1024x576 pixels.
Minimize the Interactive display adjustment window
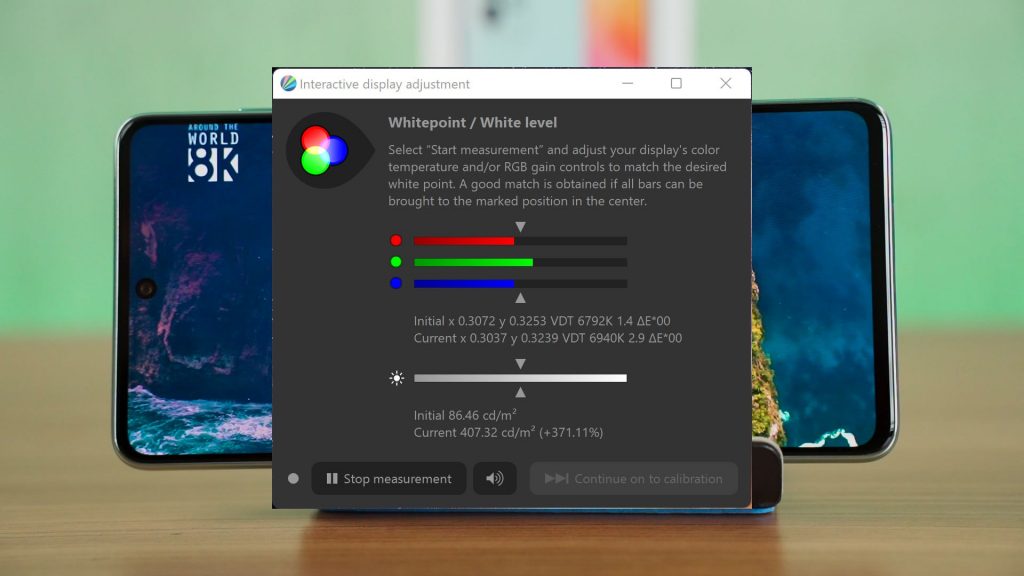click(628, 84)
